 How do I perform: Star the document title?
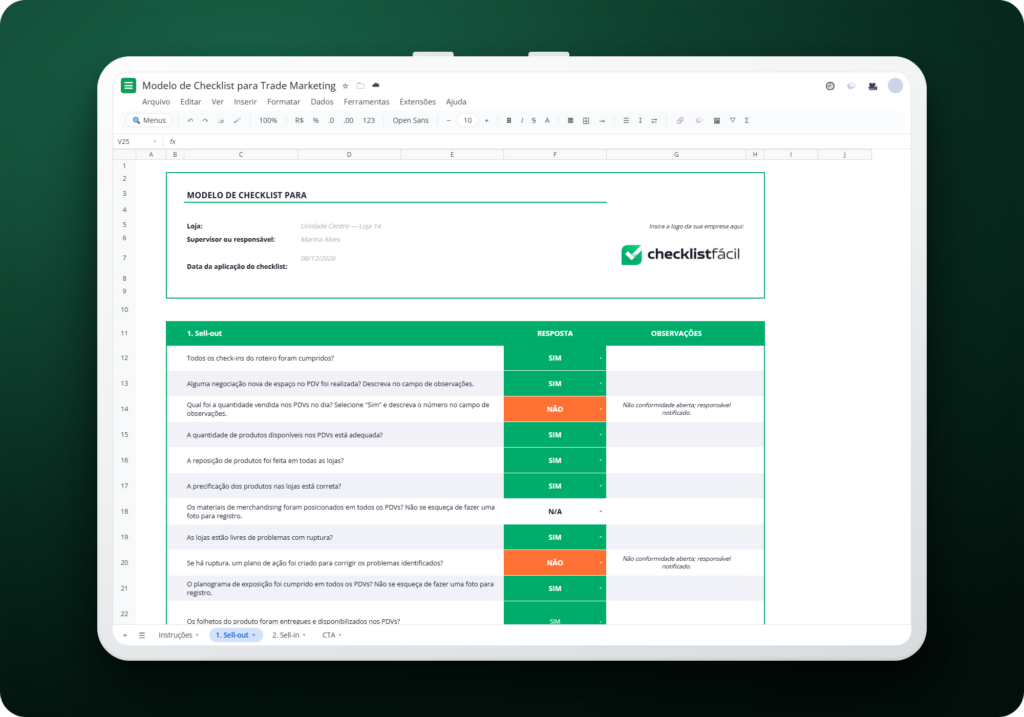point(345,86)
